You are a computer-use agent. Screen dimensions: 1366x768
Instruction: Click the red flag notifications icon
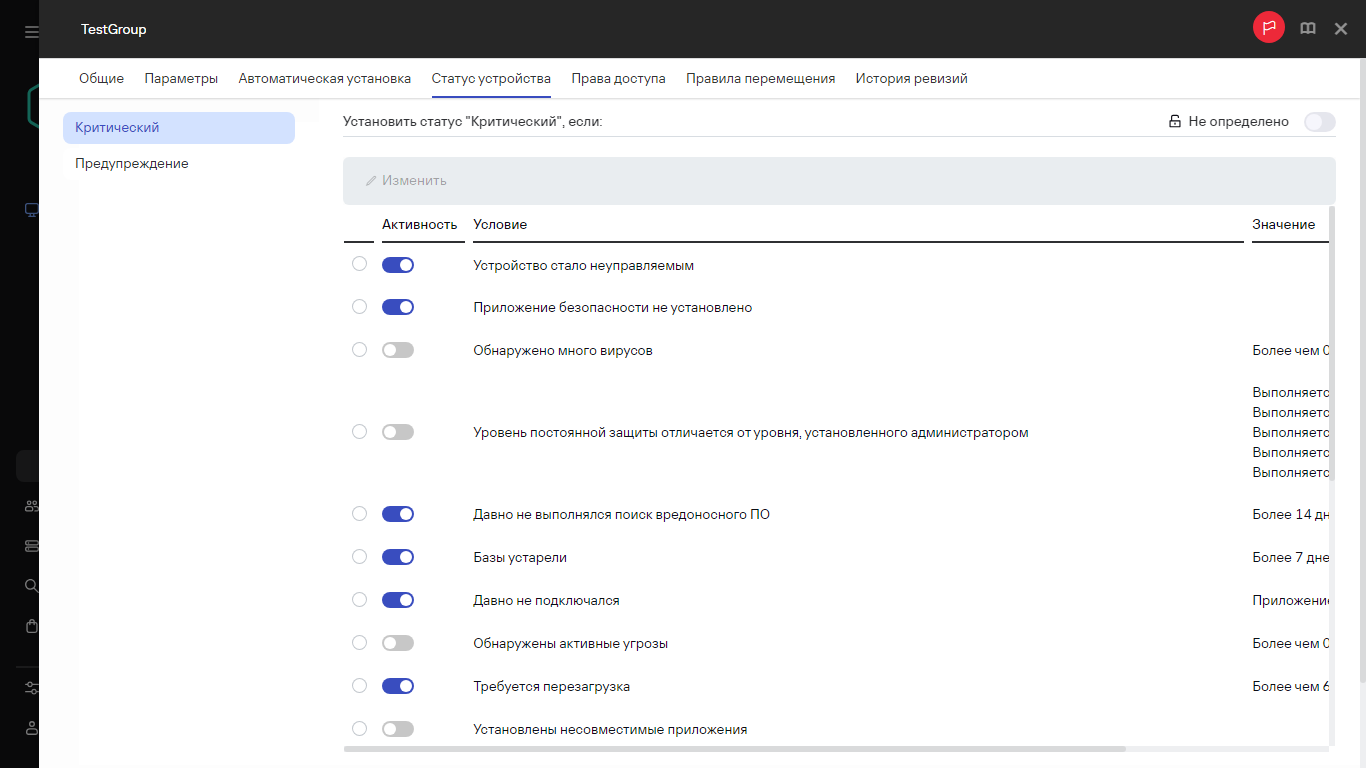point(1268,28)
